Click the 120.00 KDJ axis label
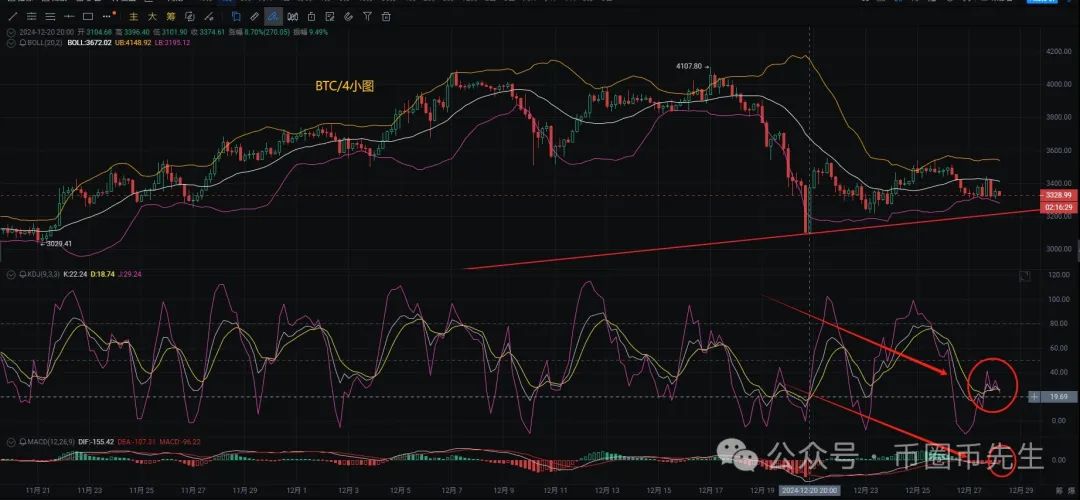The image size is (1080, 500). [x=1061, y=275]
